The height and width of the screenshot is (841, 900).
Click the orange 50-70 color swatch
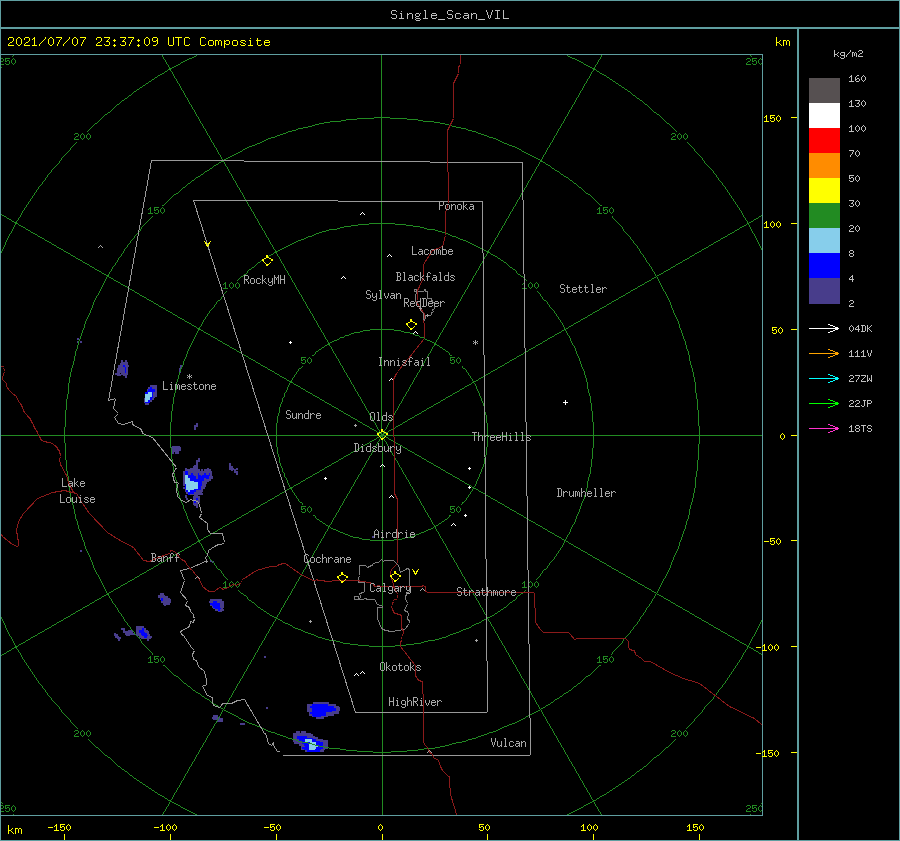[x=824, y=166]
